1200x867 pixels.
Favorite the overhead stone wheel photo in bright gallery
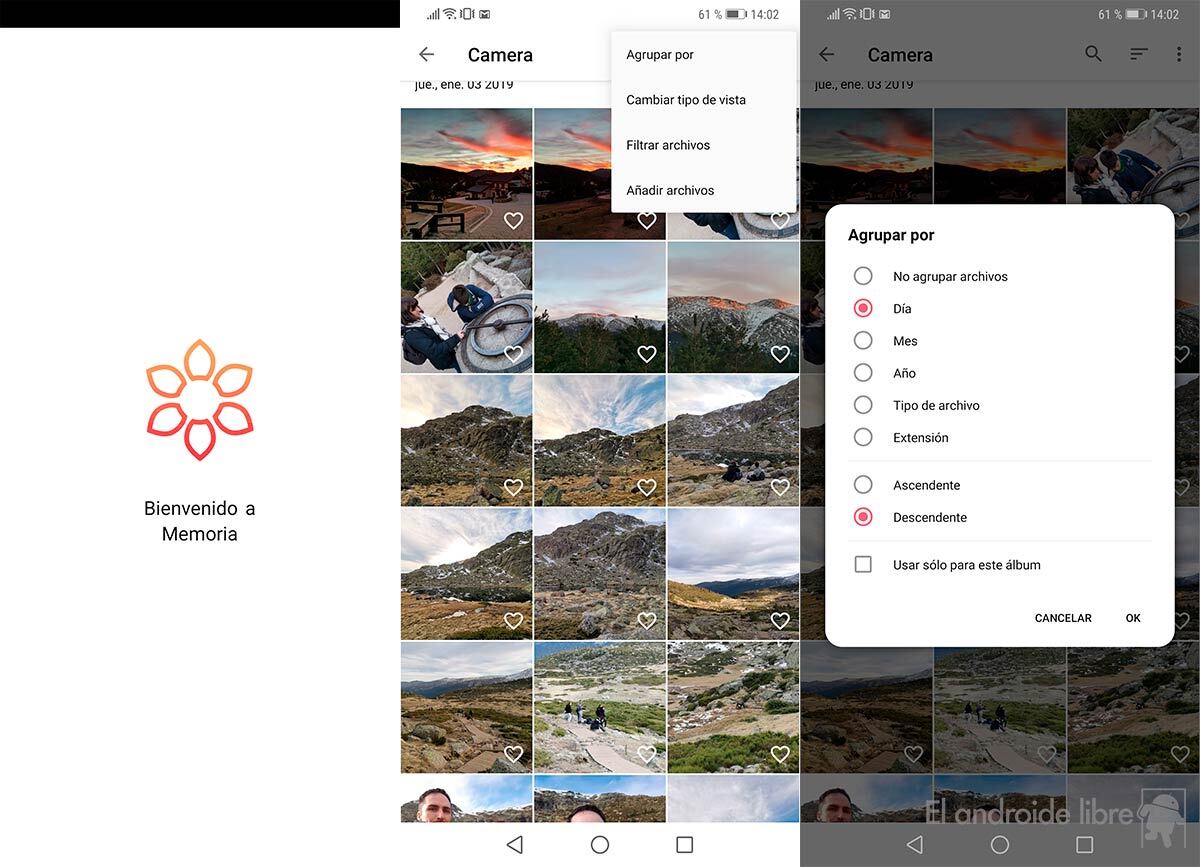pos(513,354)
